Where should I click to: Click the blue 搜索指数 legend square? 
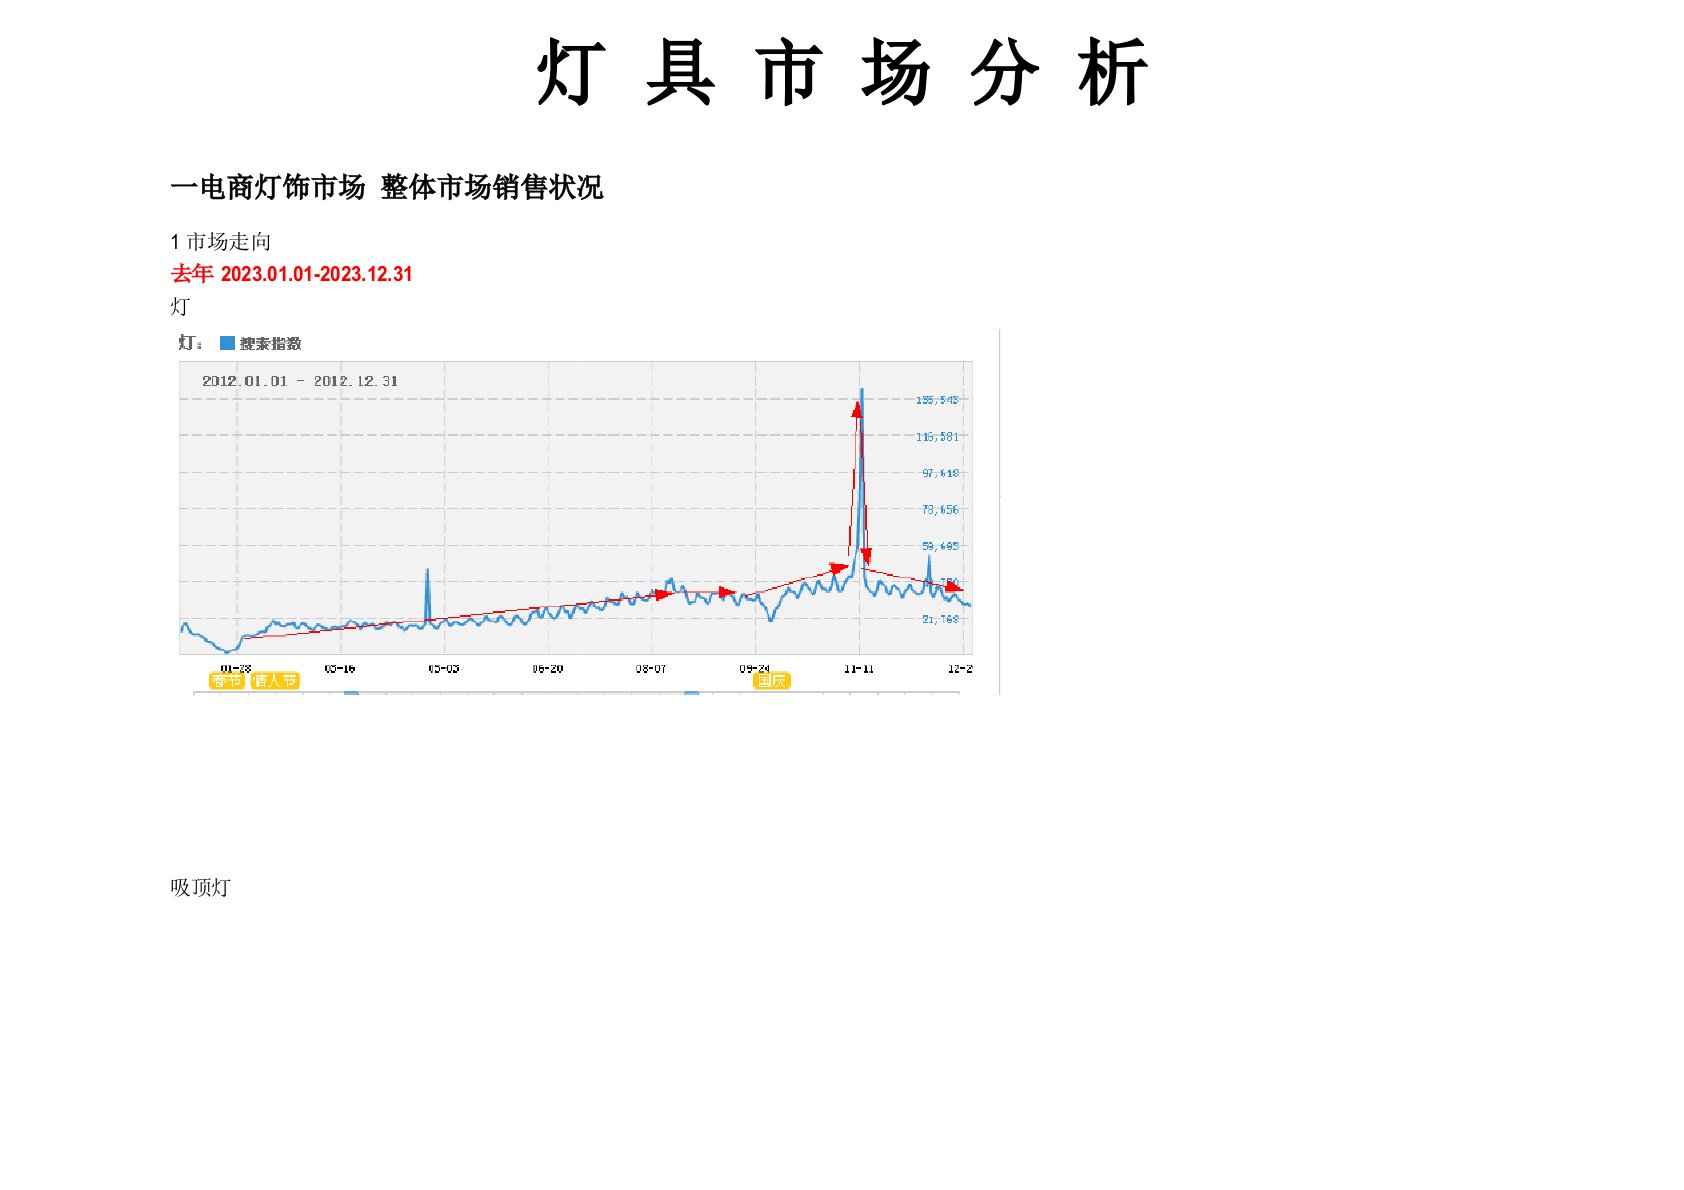(x=227, y=343)
